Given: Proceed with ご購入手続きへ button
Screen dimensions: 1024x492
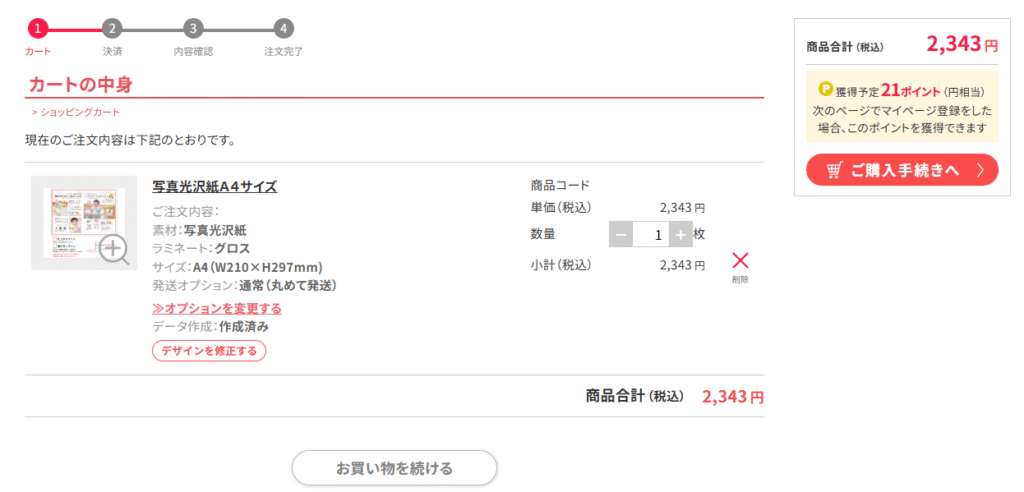Looking at the screenshot, I should pyautogui.click(x=902, y=170).
